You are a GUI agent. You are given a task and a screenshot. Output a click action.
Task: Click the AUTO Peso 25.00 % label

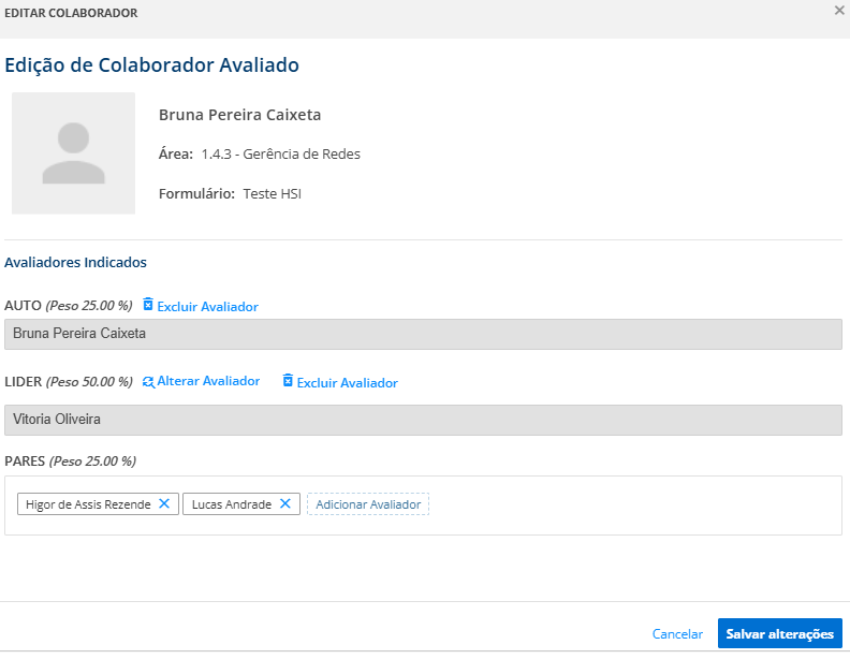coord(68,306)
